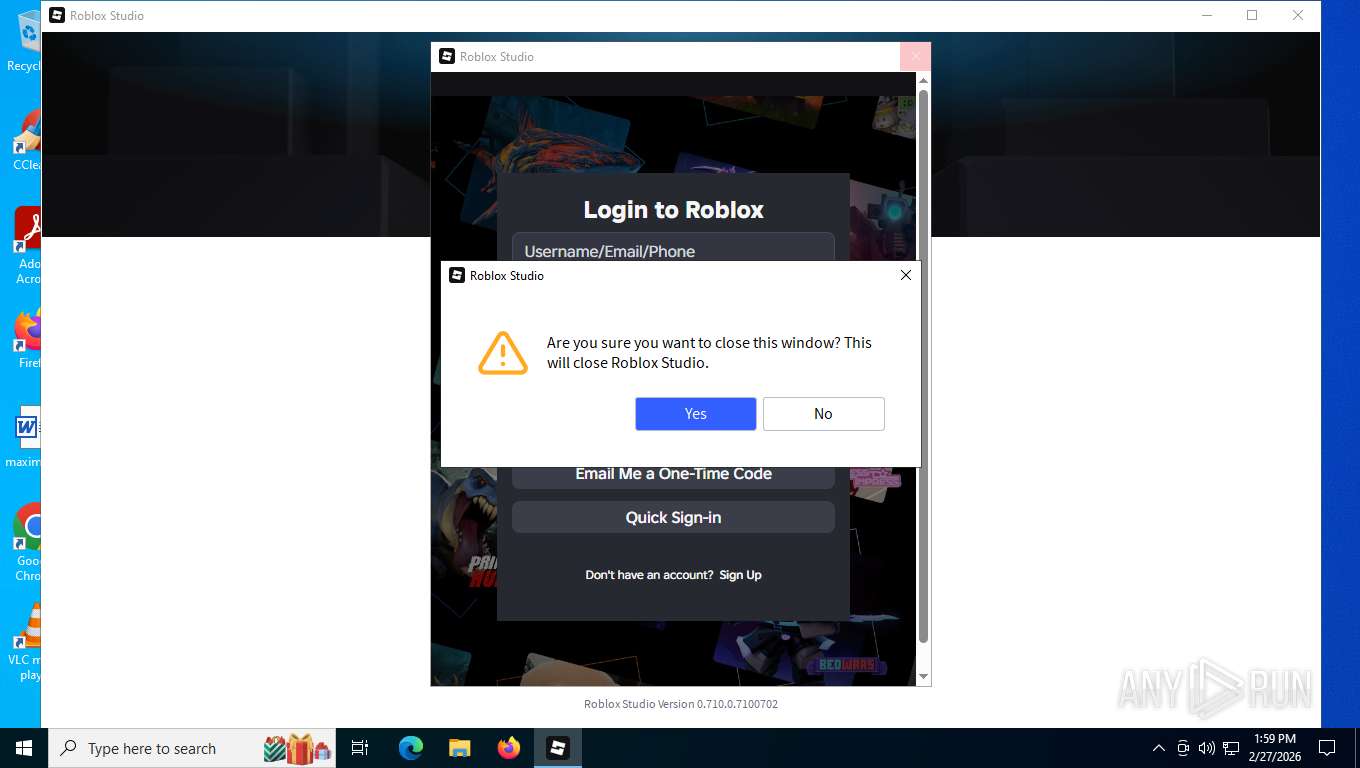Click the taskbar search box
The width and height of the screenshot is (1360, 768).
click(194, 748)
